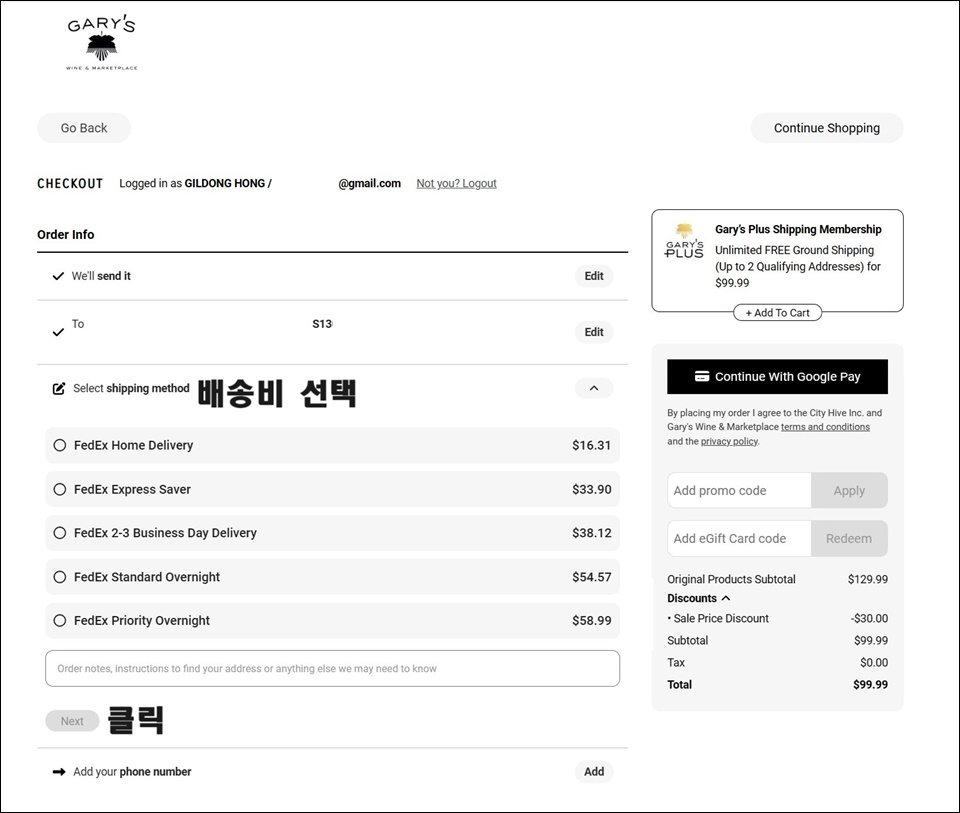The height and width of the screenshot is (813, 960).
Task: Click the CHECKOUT heading
Action: [70, 184]
